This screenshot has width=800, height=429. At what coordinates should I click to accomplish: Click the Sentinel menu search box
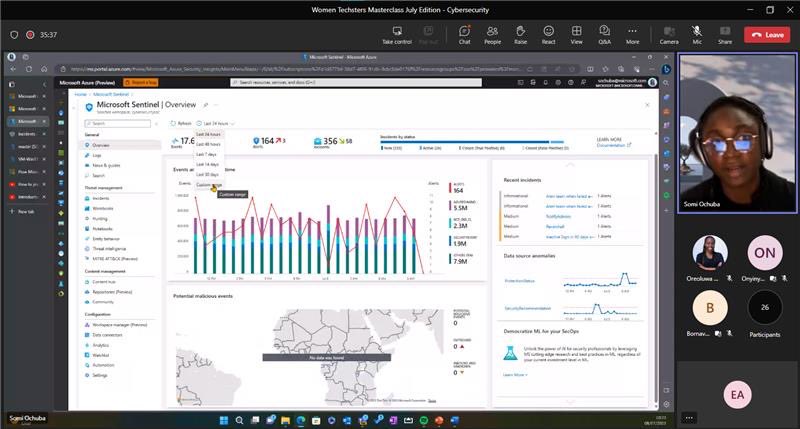click(118, 123)
